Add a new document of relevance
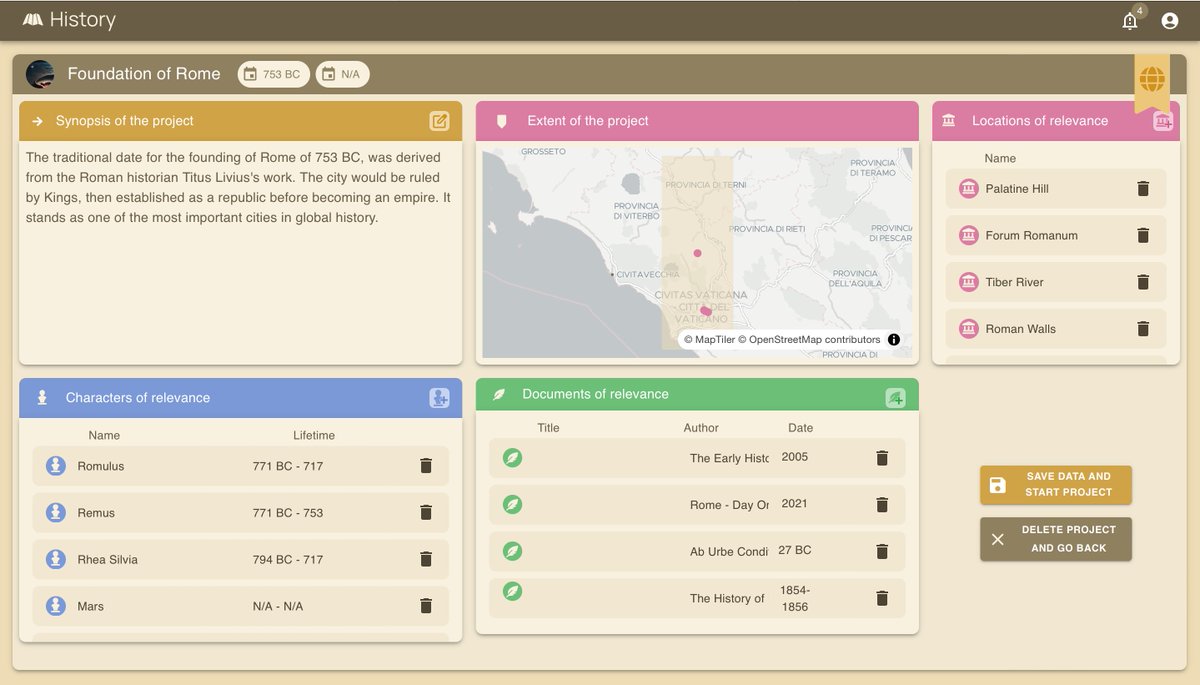The image size is (1200, 685). [898, 394]
